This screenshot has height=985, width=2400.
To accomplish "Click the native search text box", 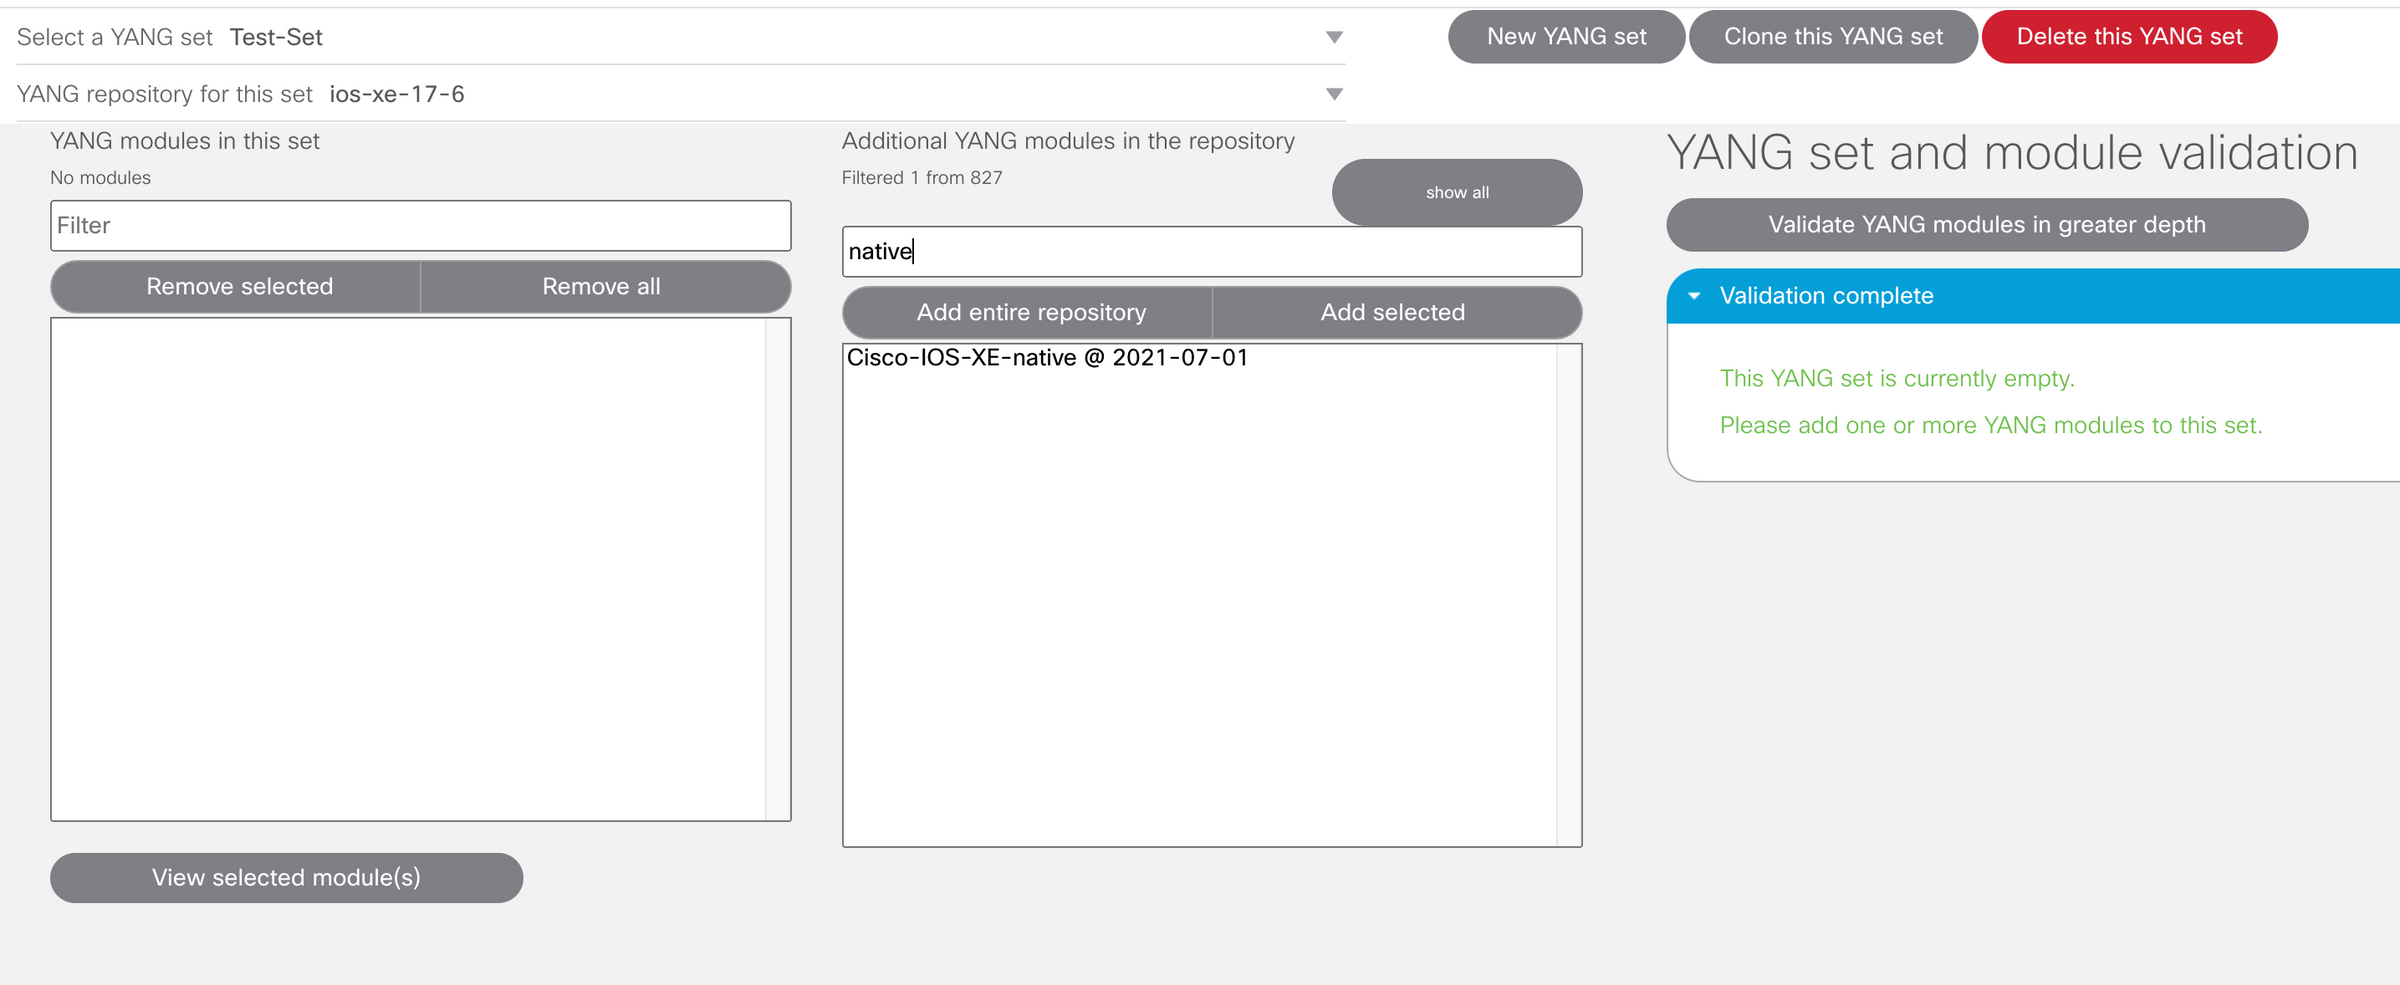I will pyautogui.click(x=1211, y=251).
